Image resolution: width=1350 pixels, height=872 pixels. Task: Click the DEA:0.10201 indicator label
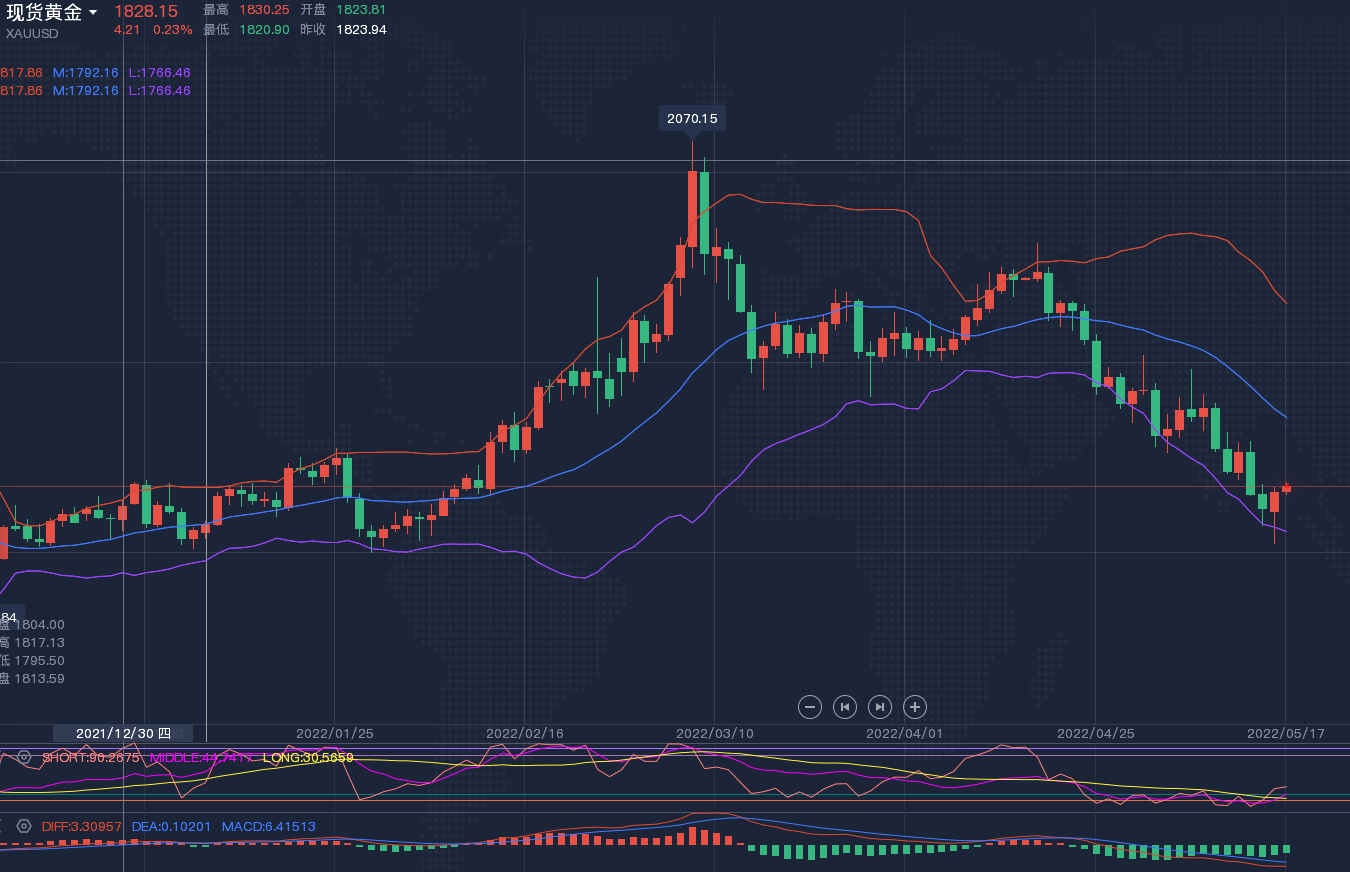[171, 827]
